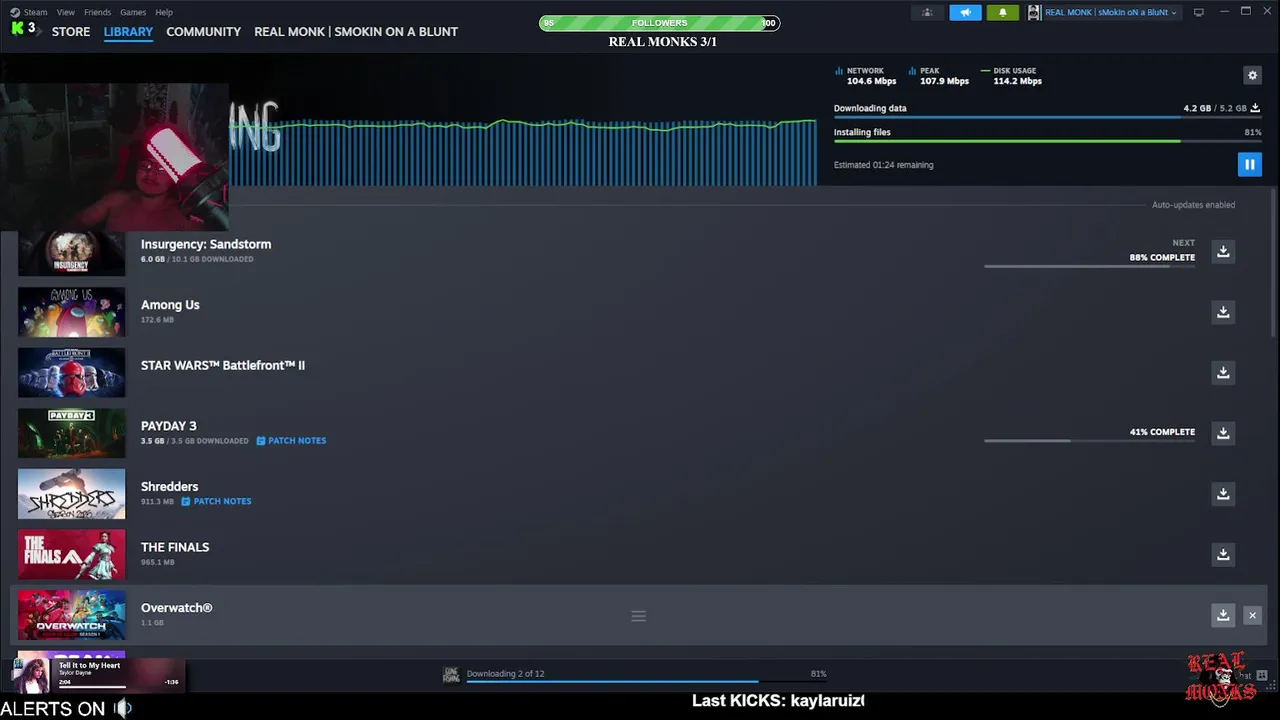Open PAYDAY 3 PATCH NOTES link
This screenshot has height=720, width=1280.
point(297,441)
